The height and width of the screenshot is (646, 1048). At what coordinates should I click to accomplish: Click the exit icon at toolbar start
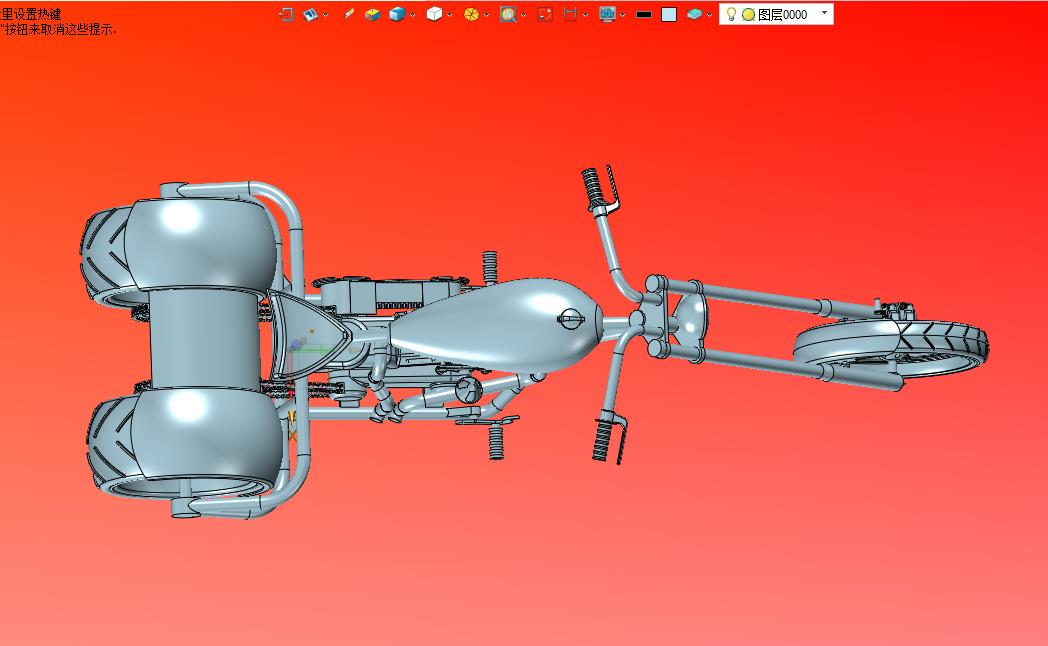[285, 14]
